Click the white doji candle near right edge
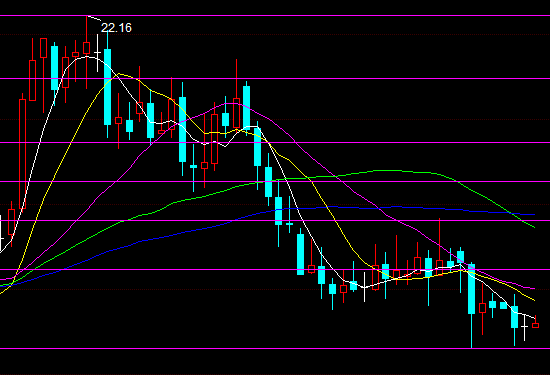This screenshot has height=375, width=550. tap(524, 327)
